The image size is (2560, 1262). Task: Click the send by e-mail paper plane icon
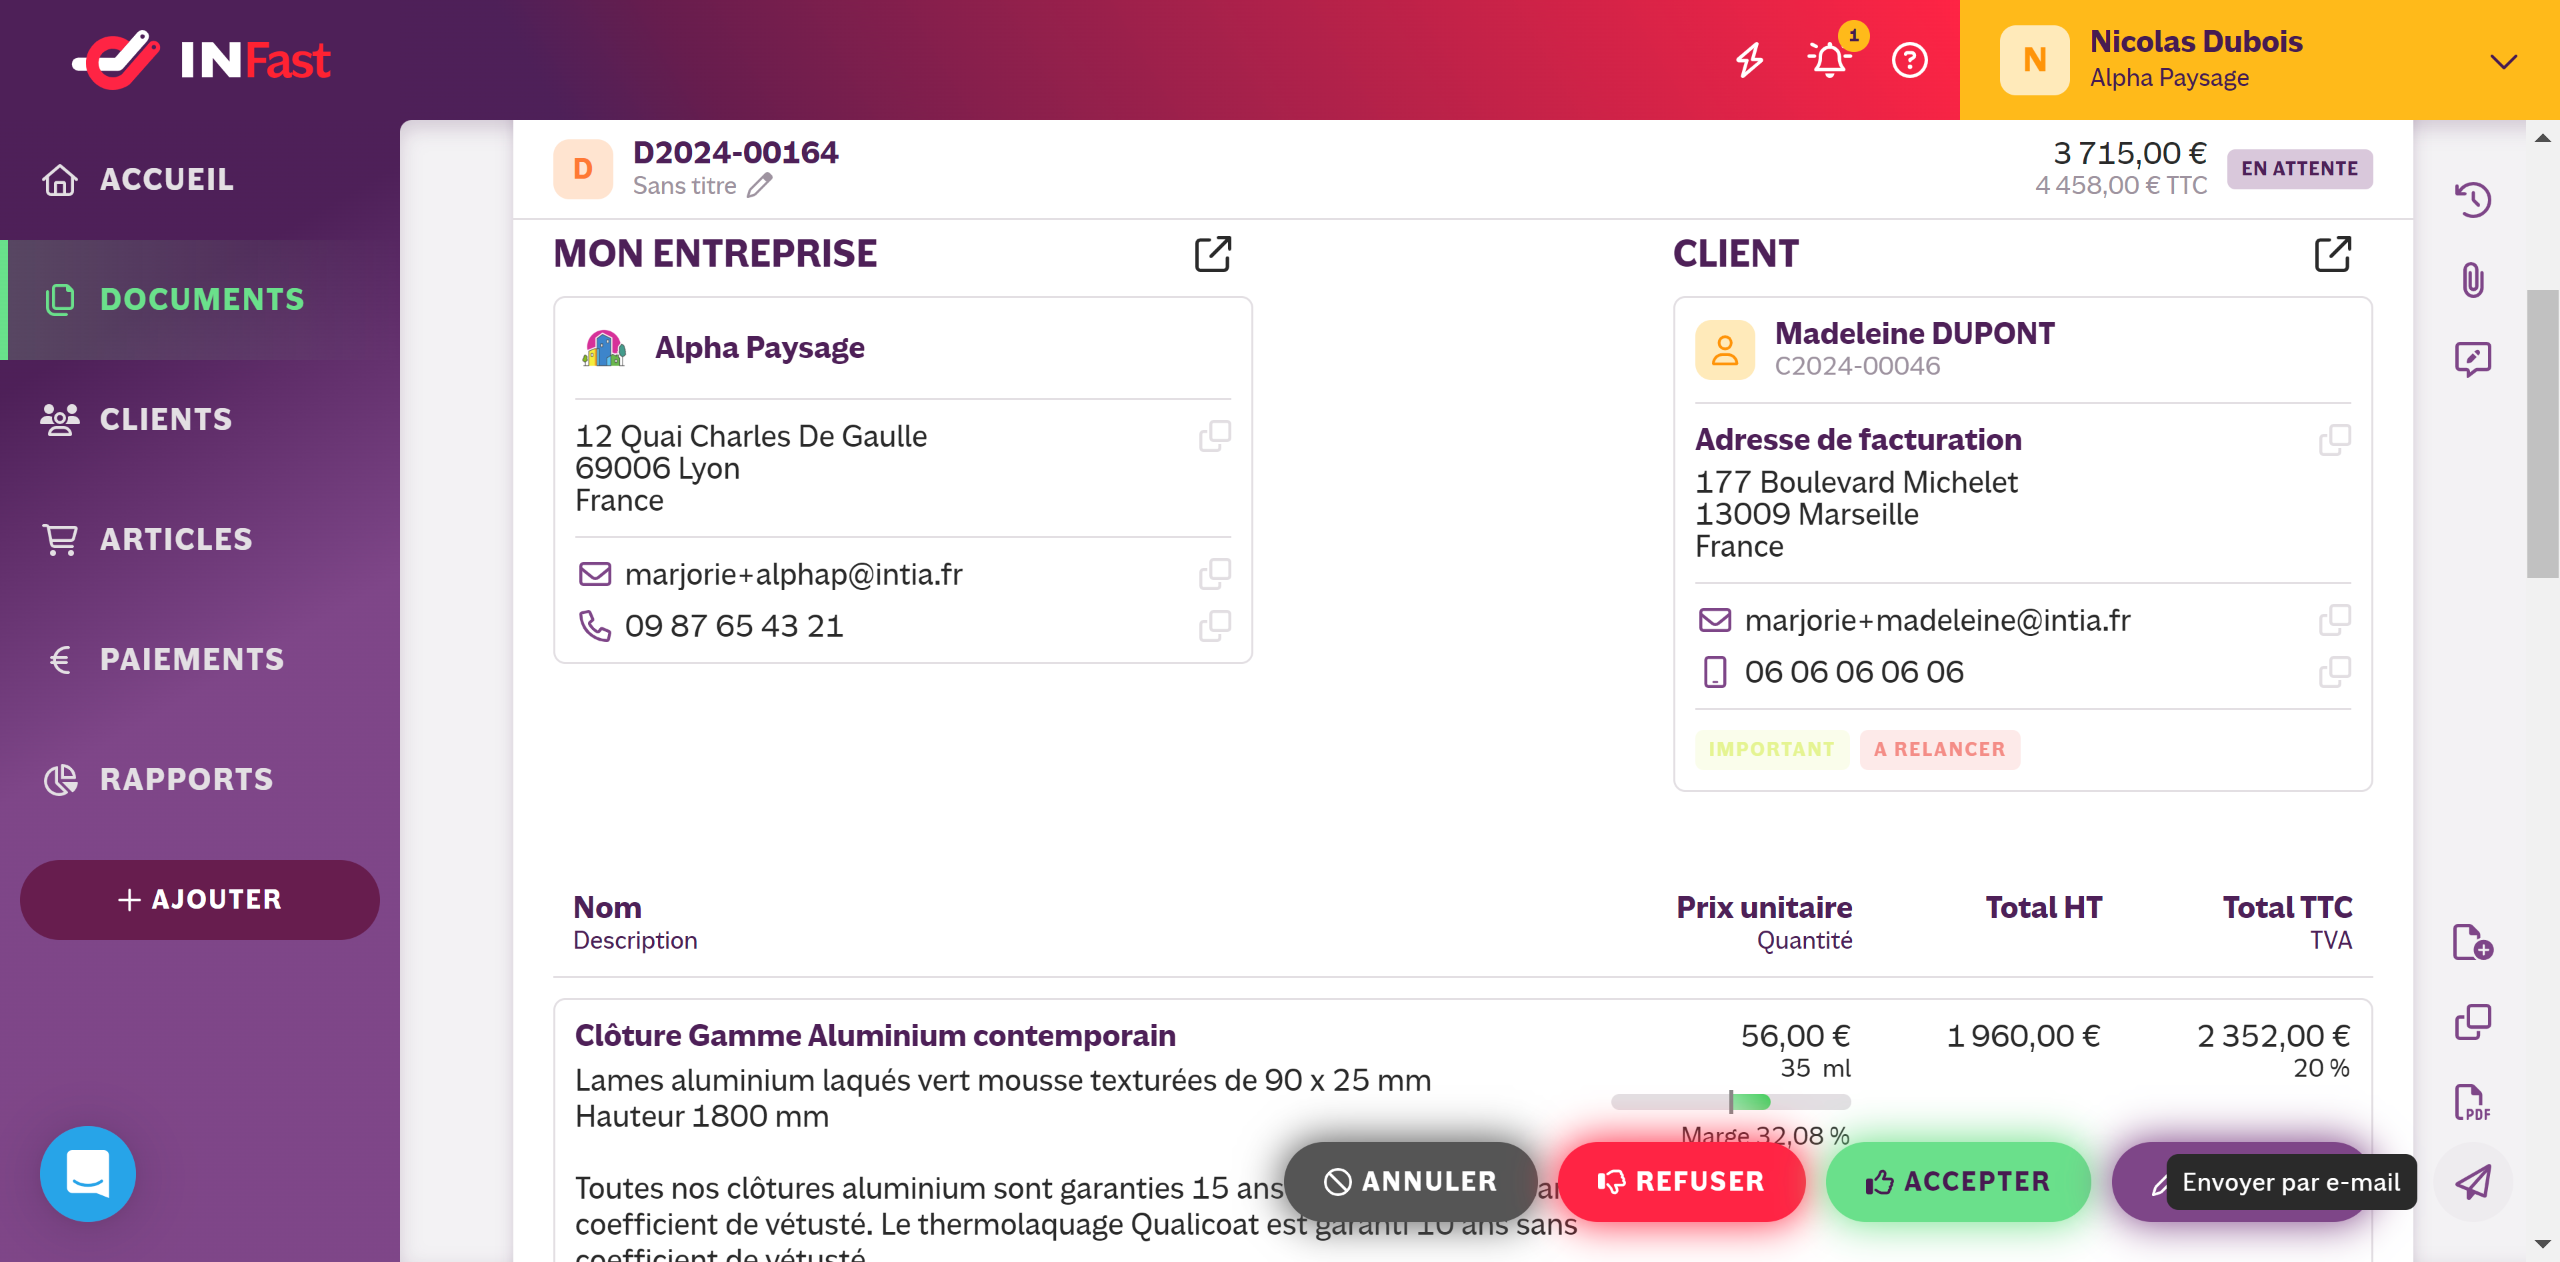pyautogui.click(x=2473, y=1182)
